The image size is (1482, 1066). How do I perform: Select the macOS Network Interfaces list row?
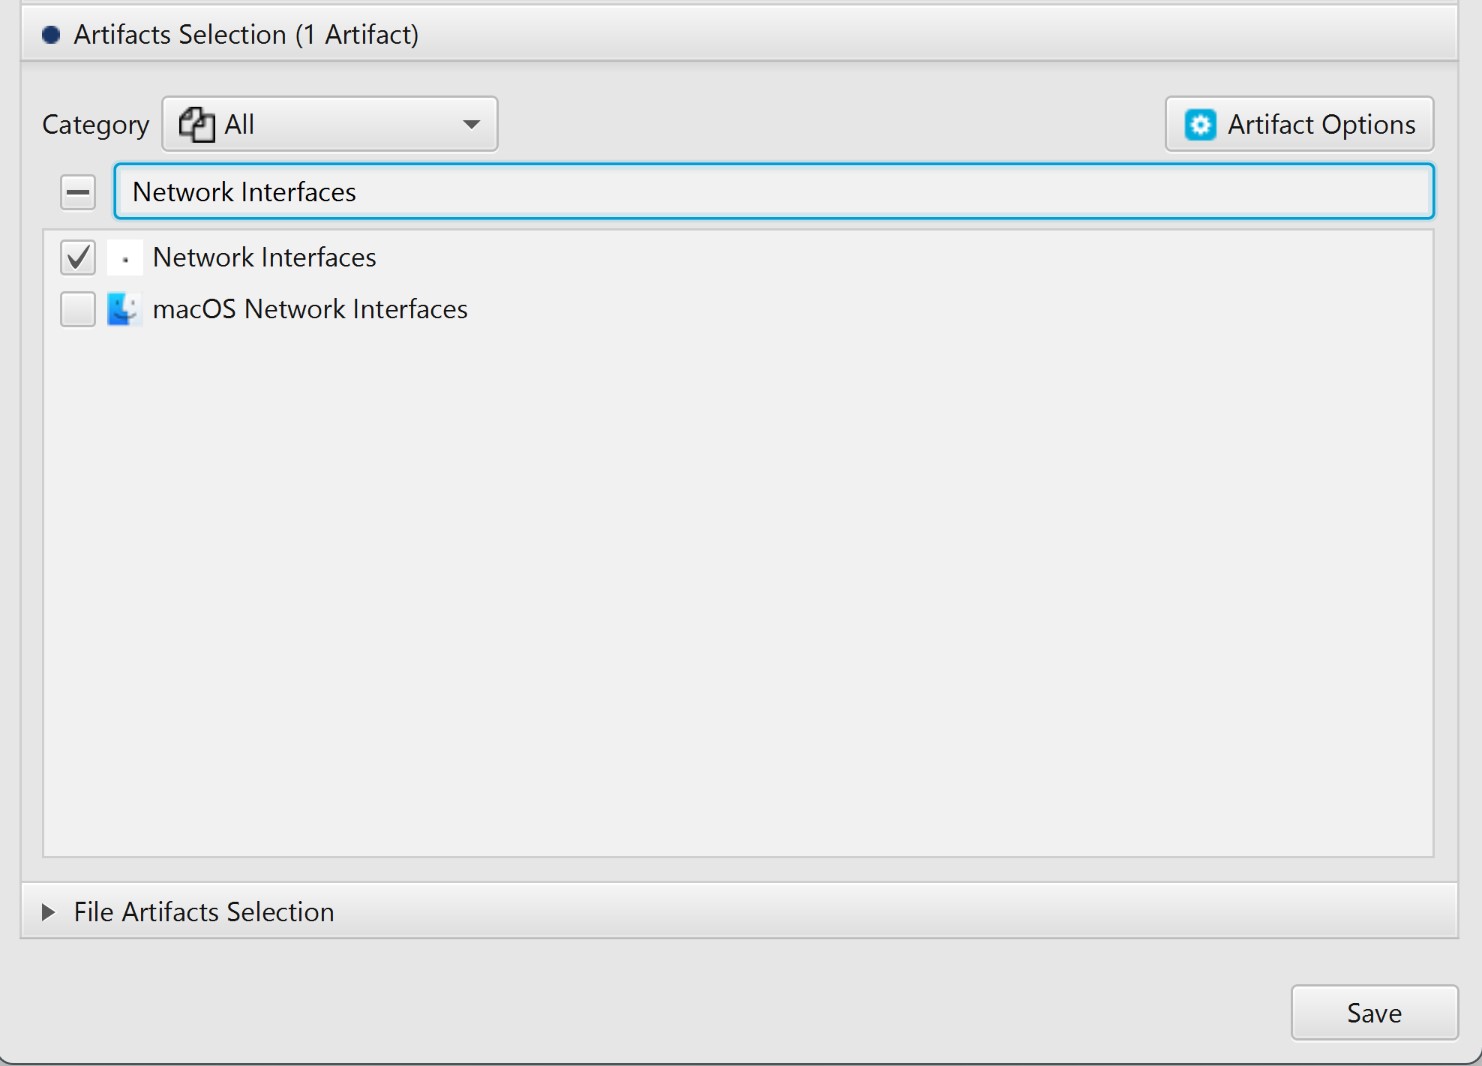pyautogui.click(x=310, y=309)
